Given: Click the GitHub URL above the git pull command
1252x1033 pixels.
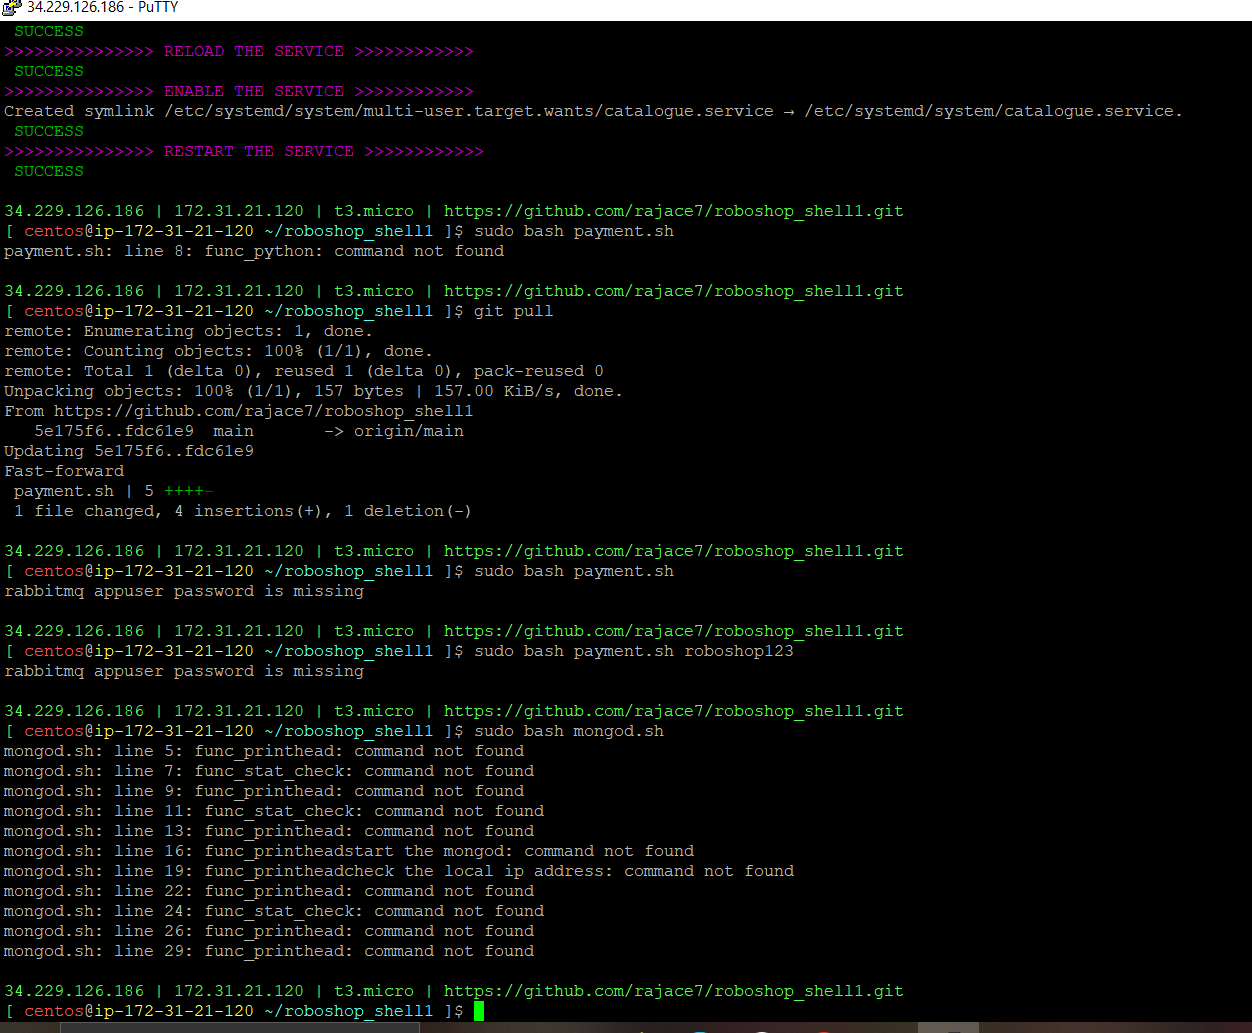Looking at the screenshot, I should [x=674, y=291].
